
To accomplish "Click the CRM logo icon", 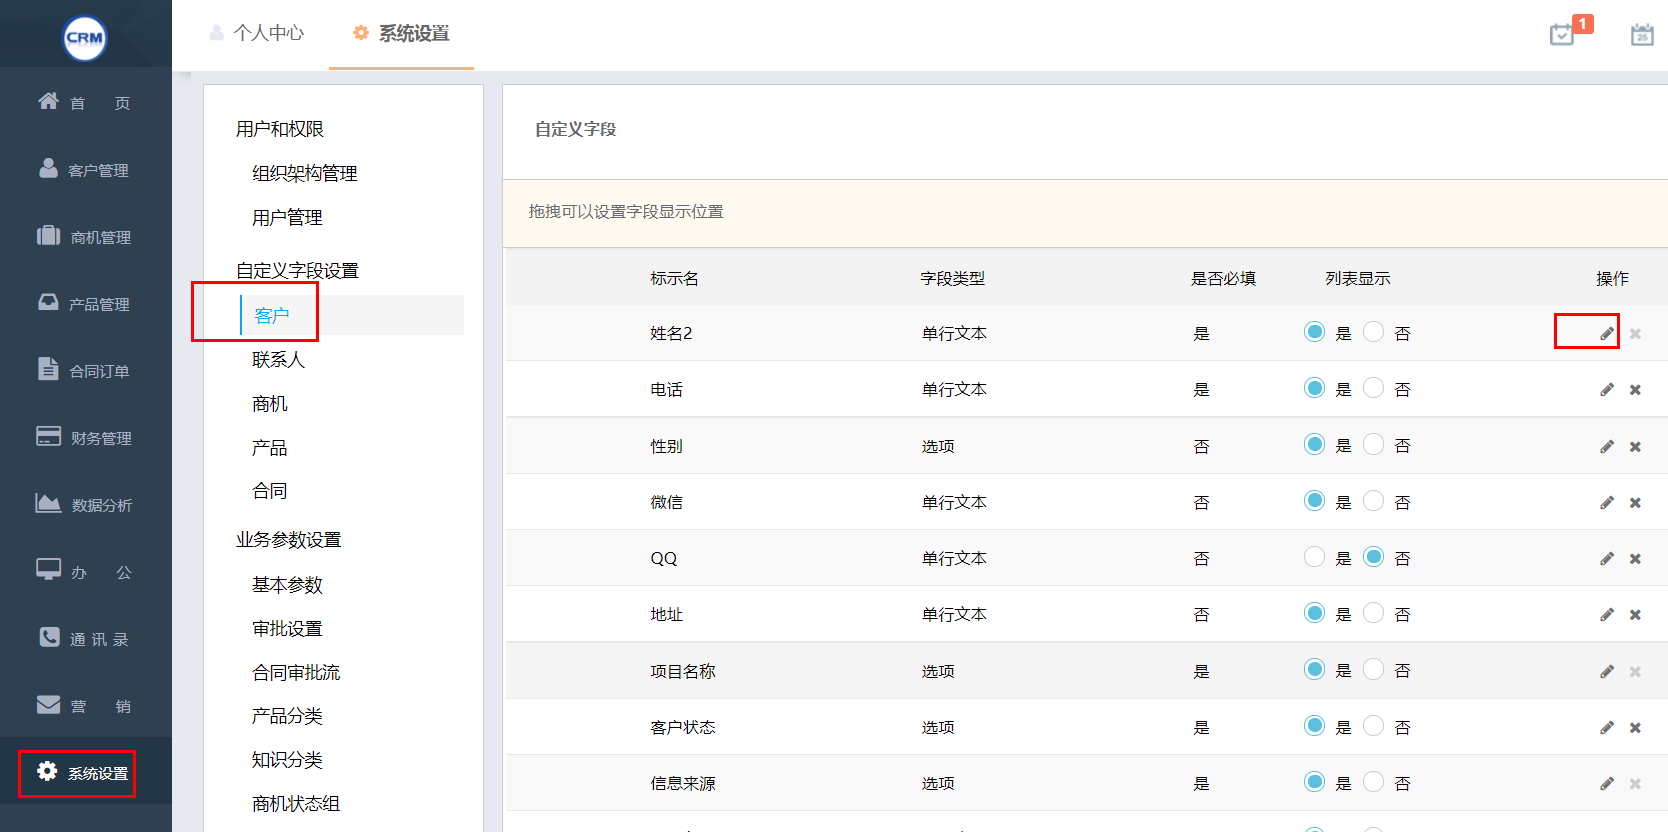I will (x=85, y=38).
